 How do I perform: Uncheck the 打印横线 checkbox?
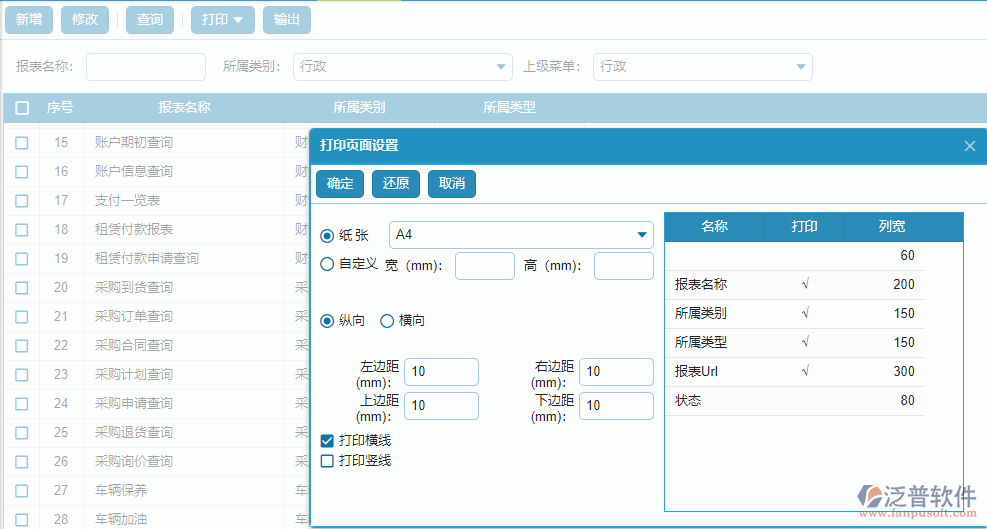tap(327, 441)
